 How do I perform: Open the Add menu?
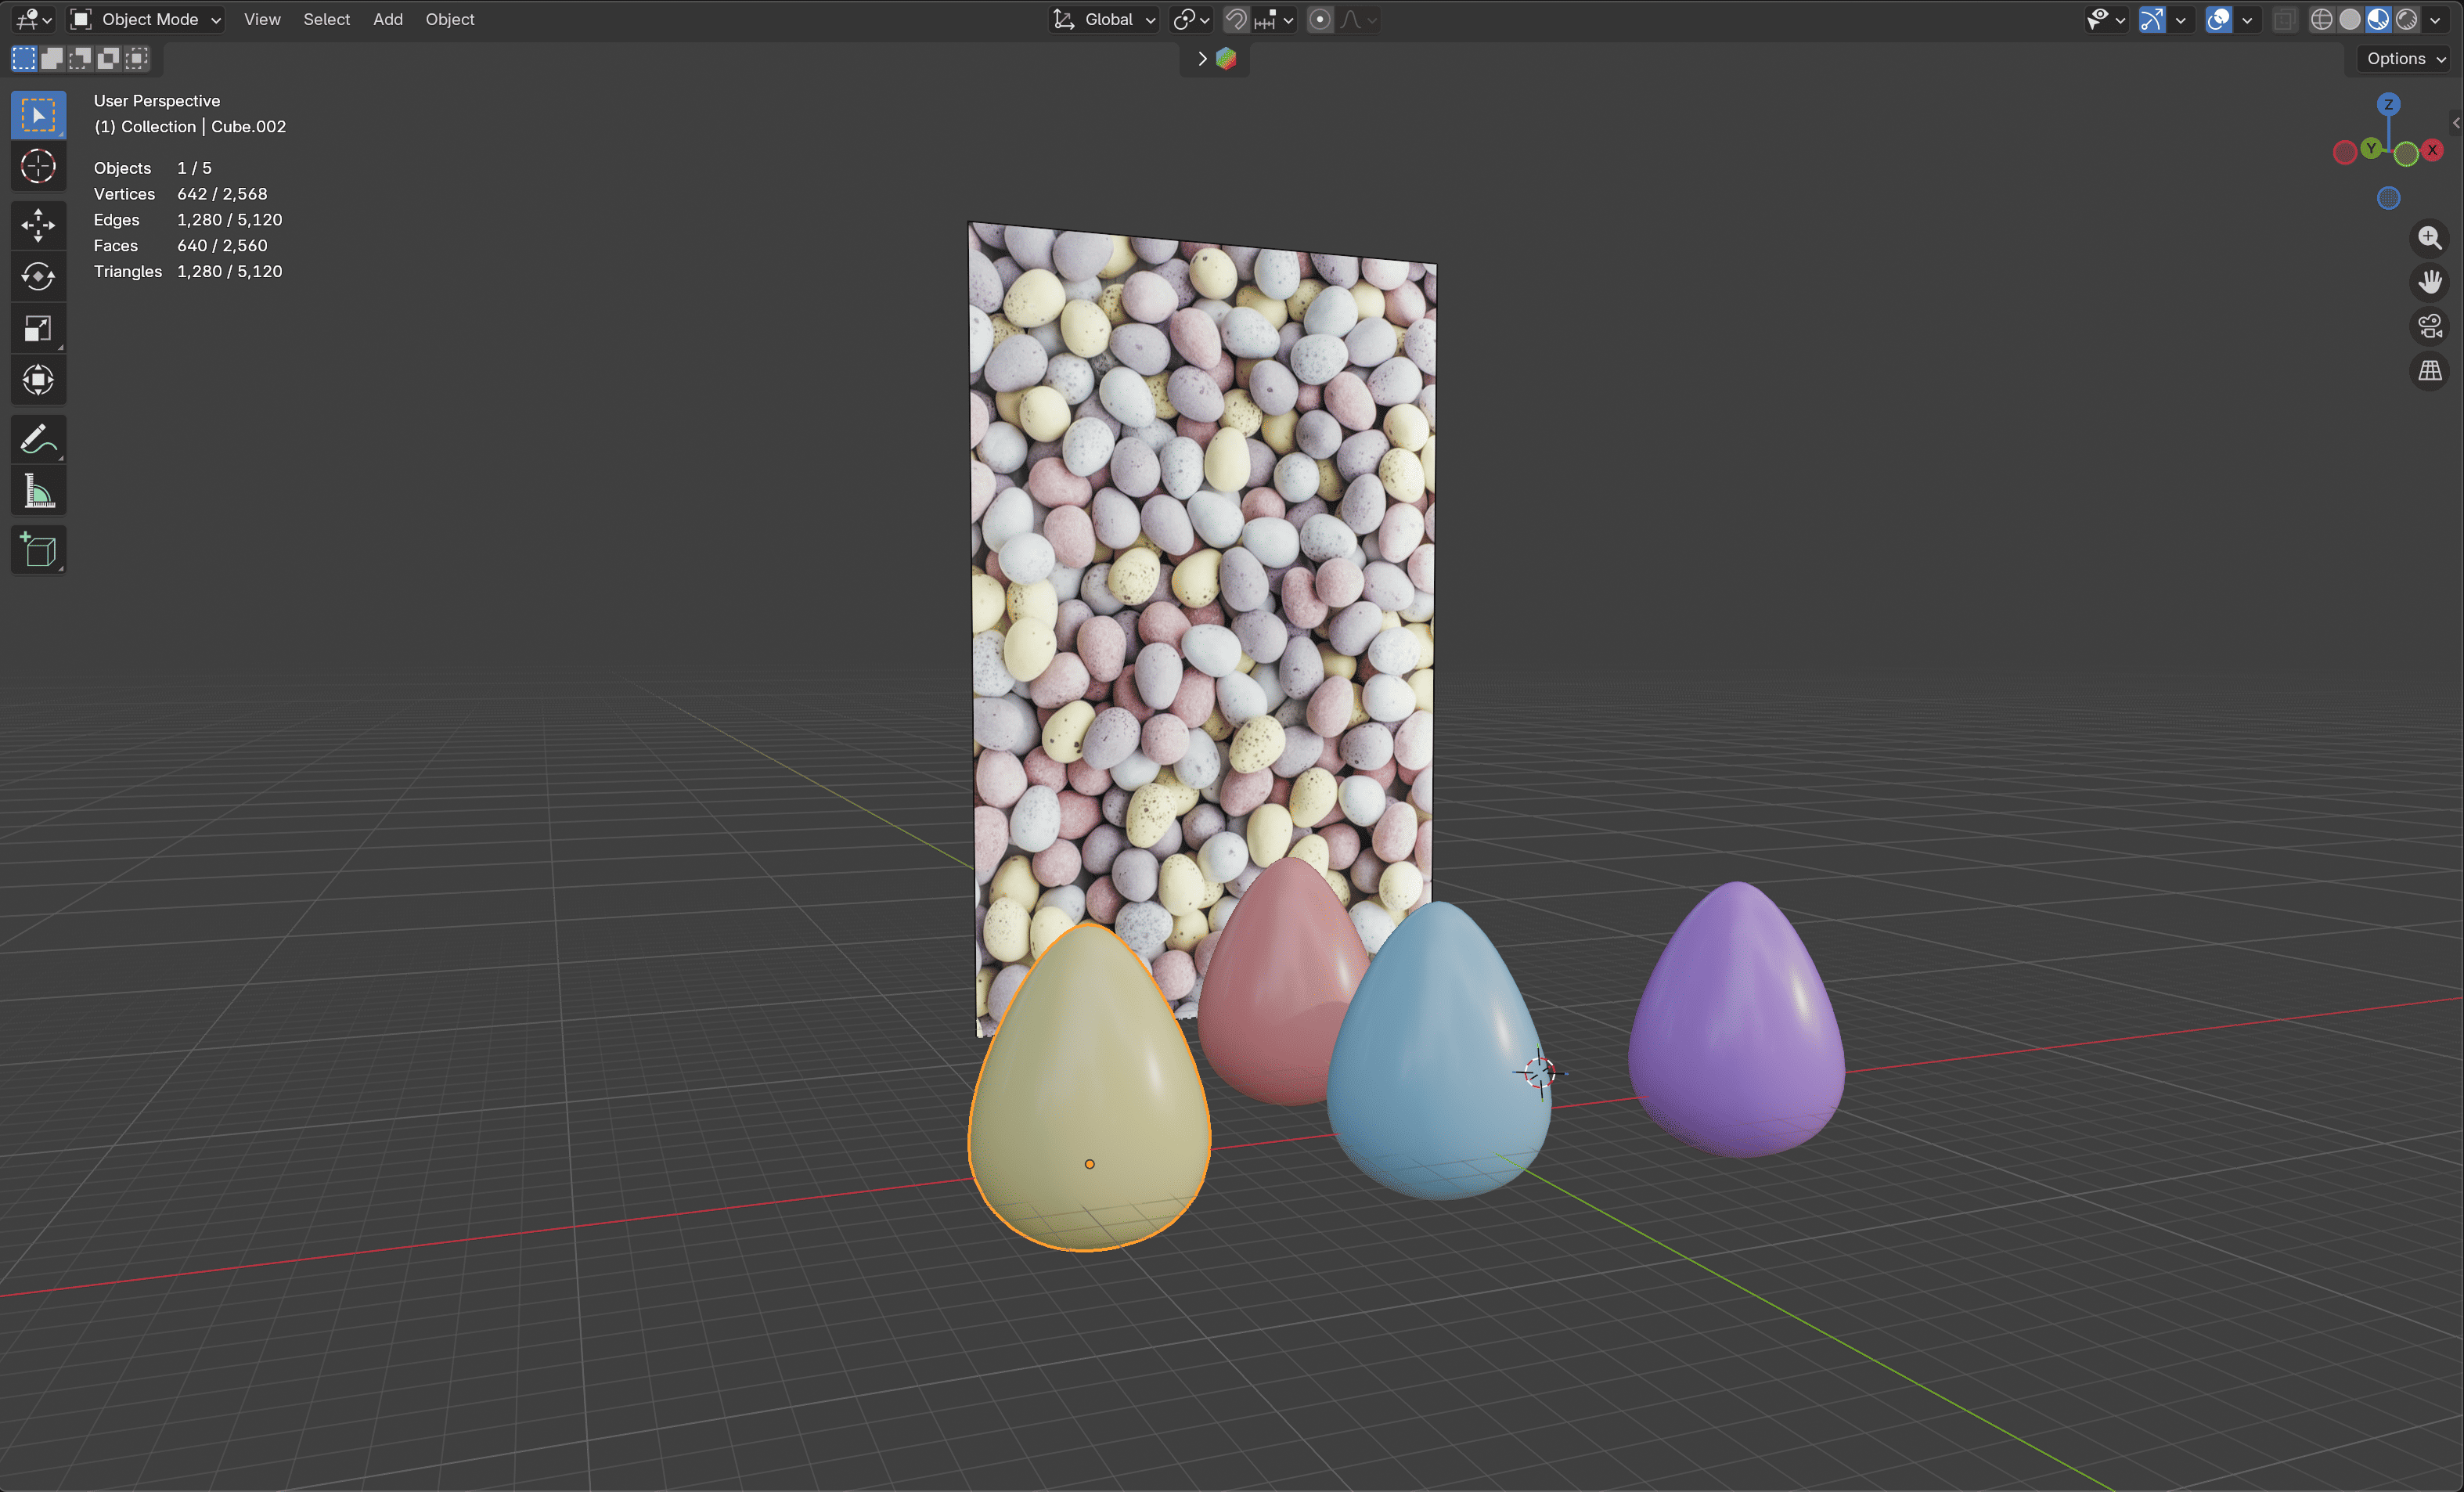coord(388,19)
